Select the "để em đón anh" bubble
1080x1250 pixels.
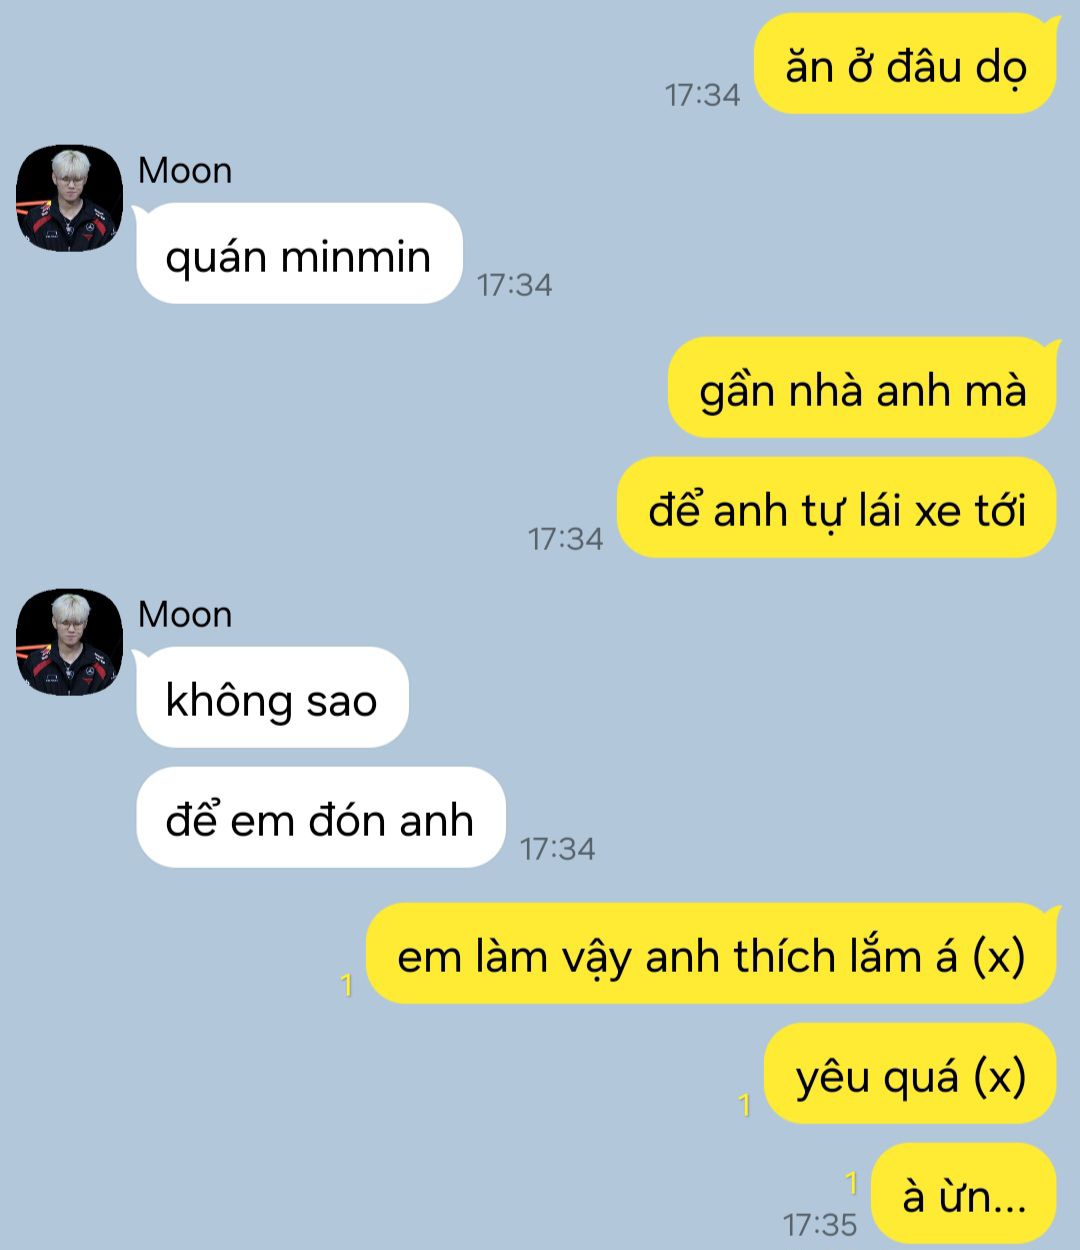pyautogui.click(x=320, y=818)
